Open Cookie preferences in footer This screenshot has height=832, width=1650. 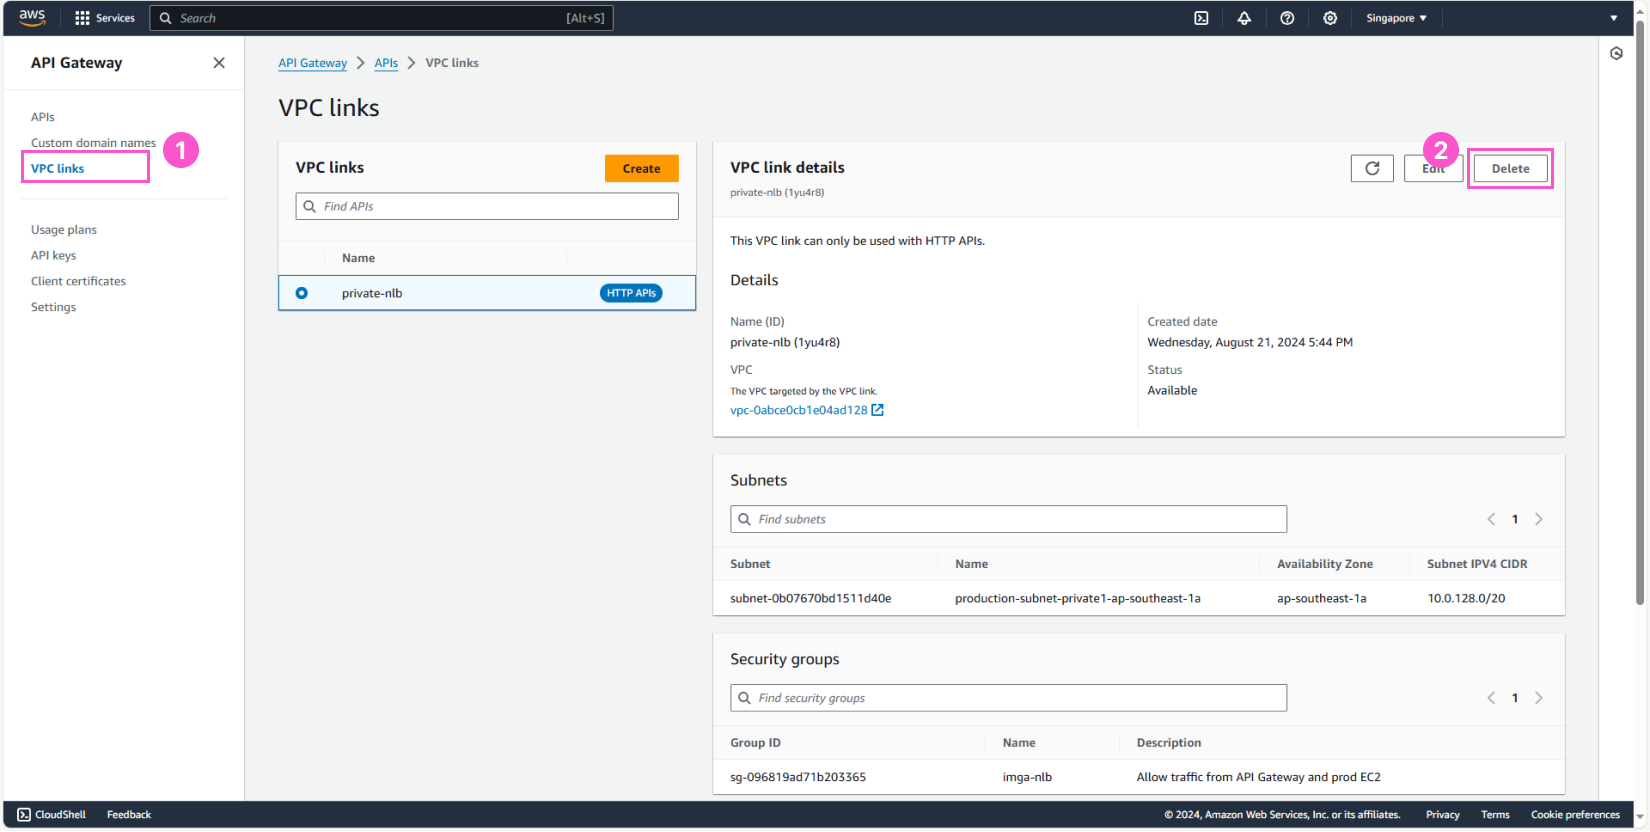coord(1575,815)
